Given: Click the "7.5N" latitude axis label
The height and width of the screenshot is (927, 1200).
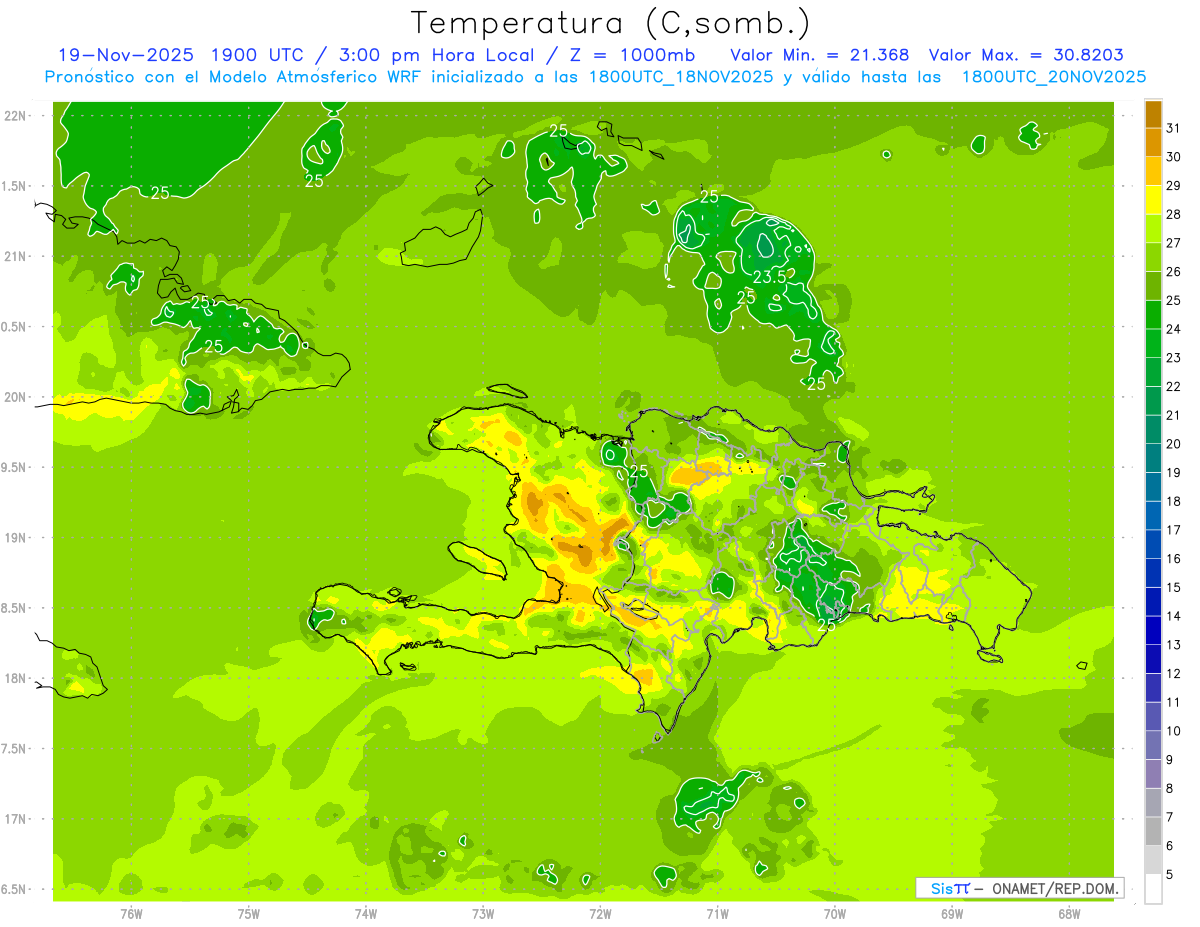Looking at the screenshot, I should (15, 749).
